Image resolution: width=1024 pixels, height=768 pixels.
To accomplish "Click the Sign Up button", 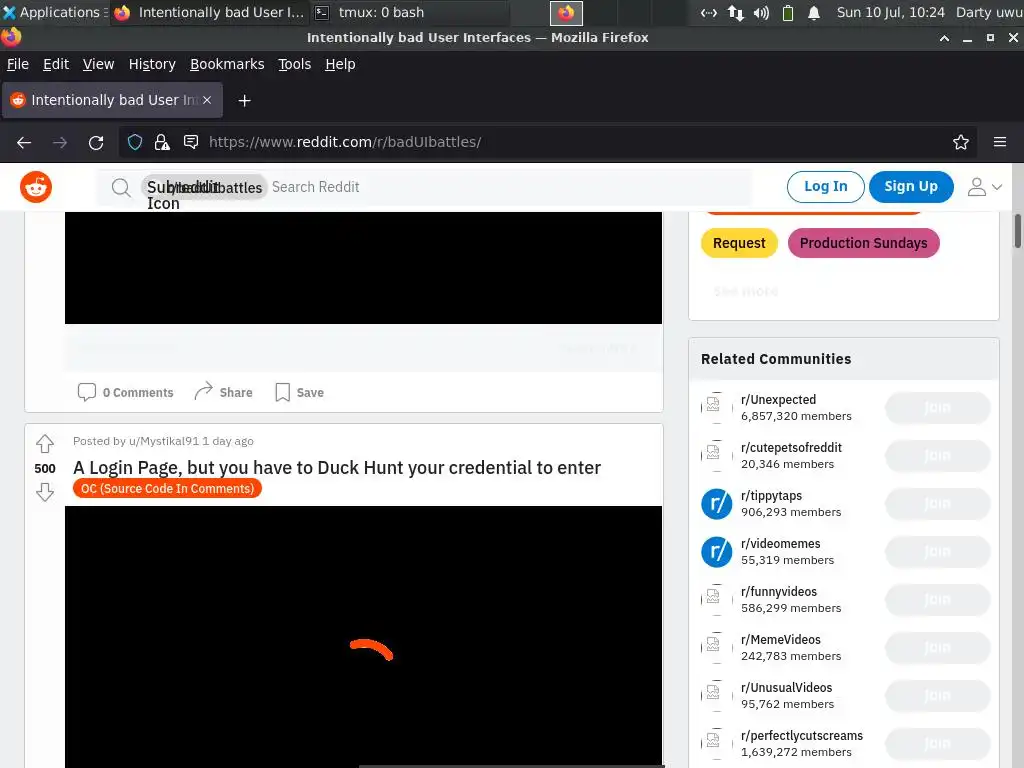I will (x=911, y=187).
